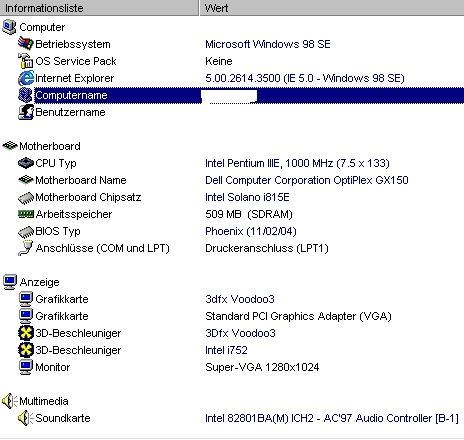Image resolution: width=464 pixels, height=440 pixels.
Task: Select the Motherboard category label
Action: 50,146
